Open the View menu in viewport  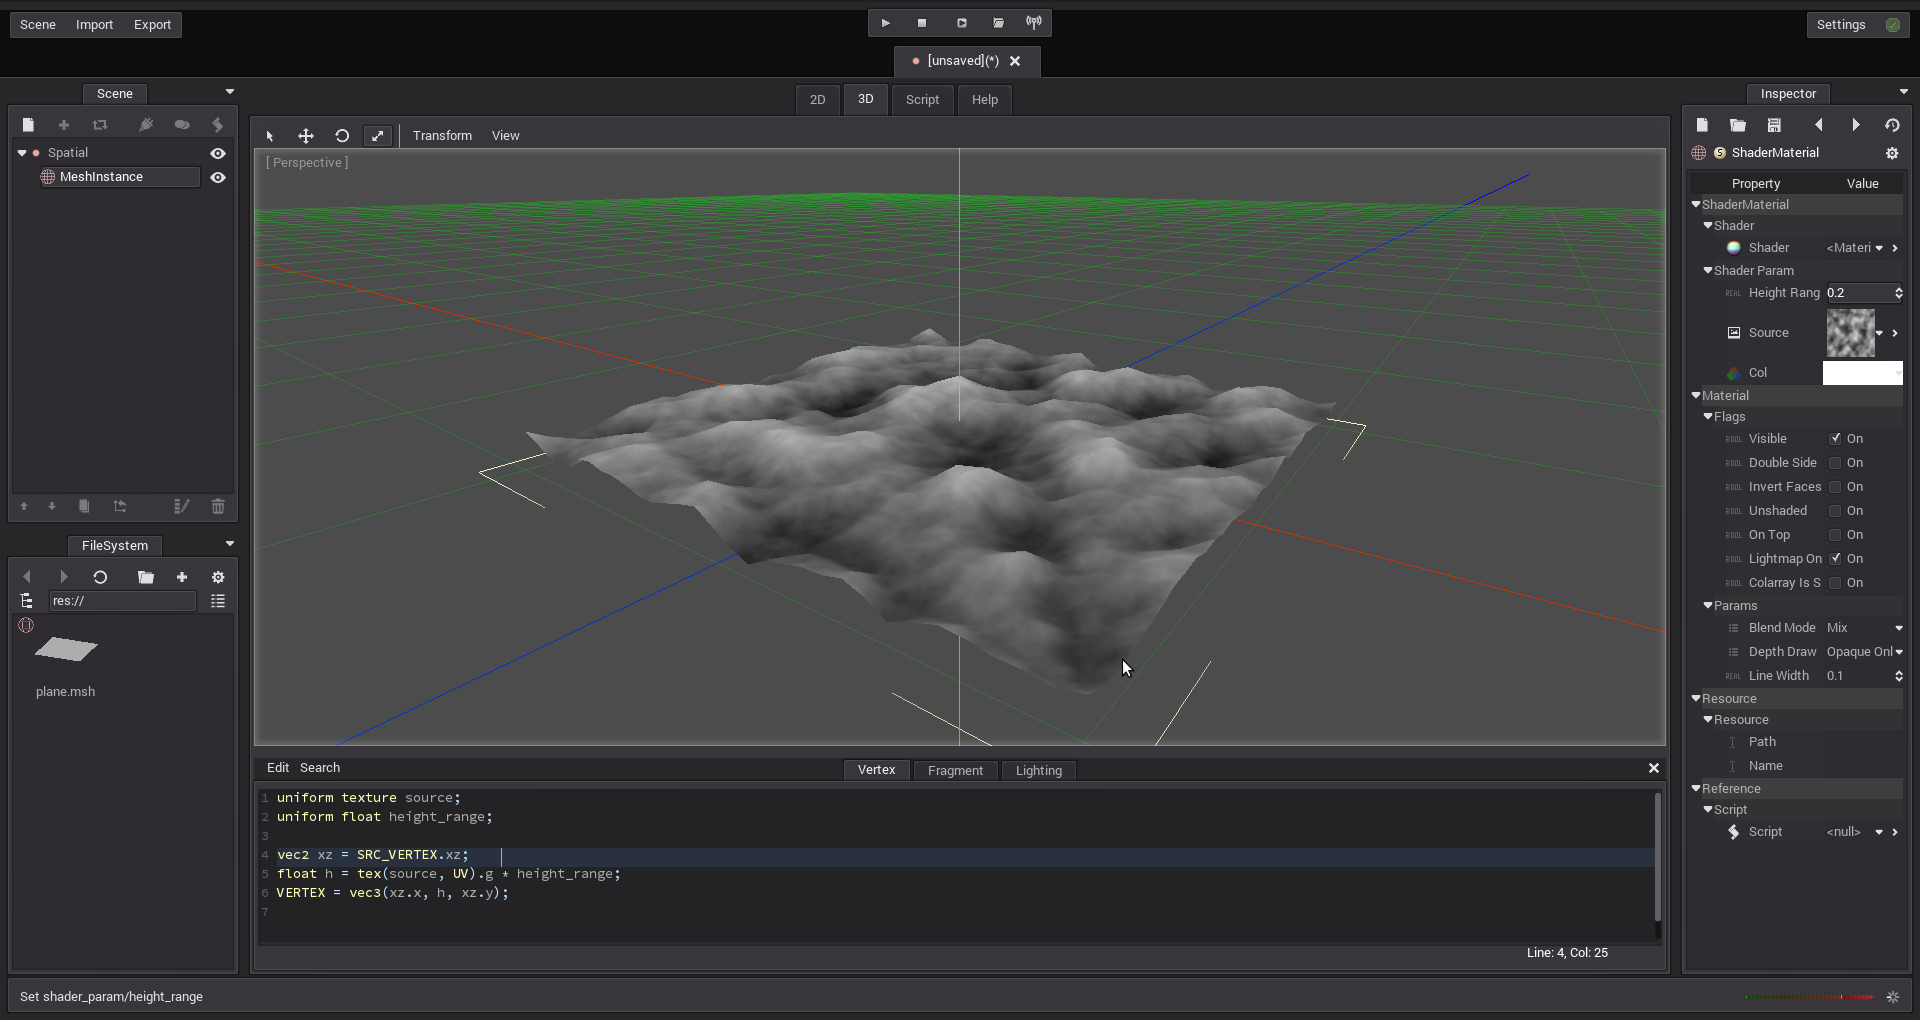point(505,136)
